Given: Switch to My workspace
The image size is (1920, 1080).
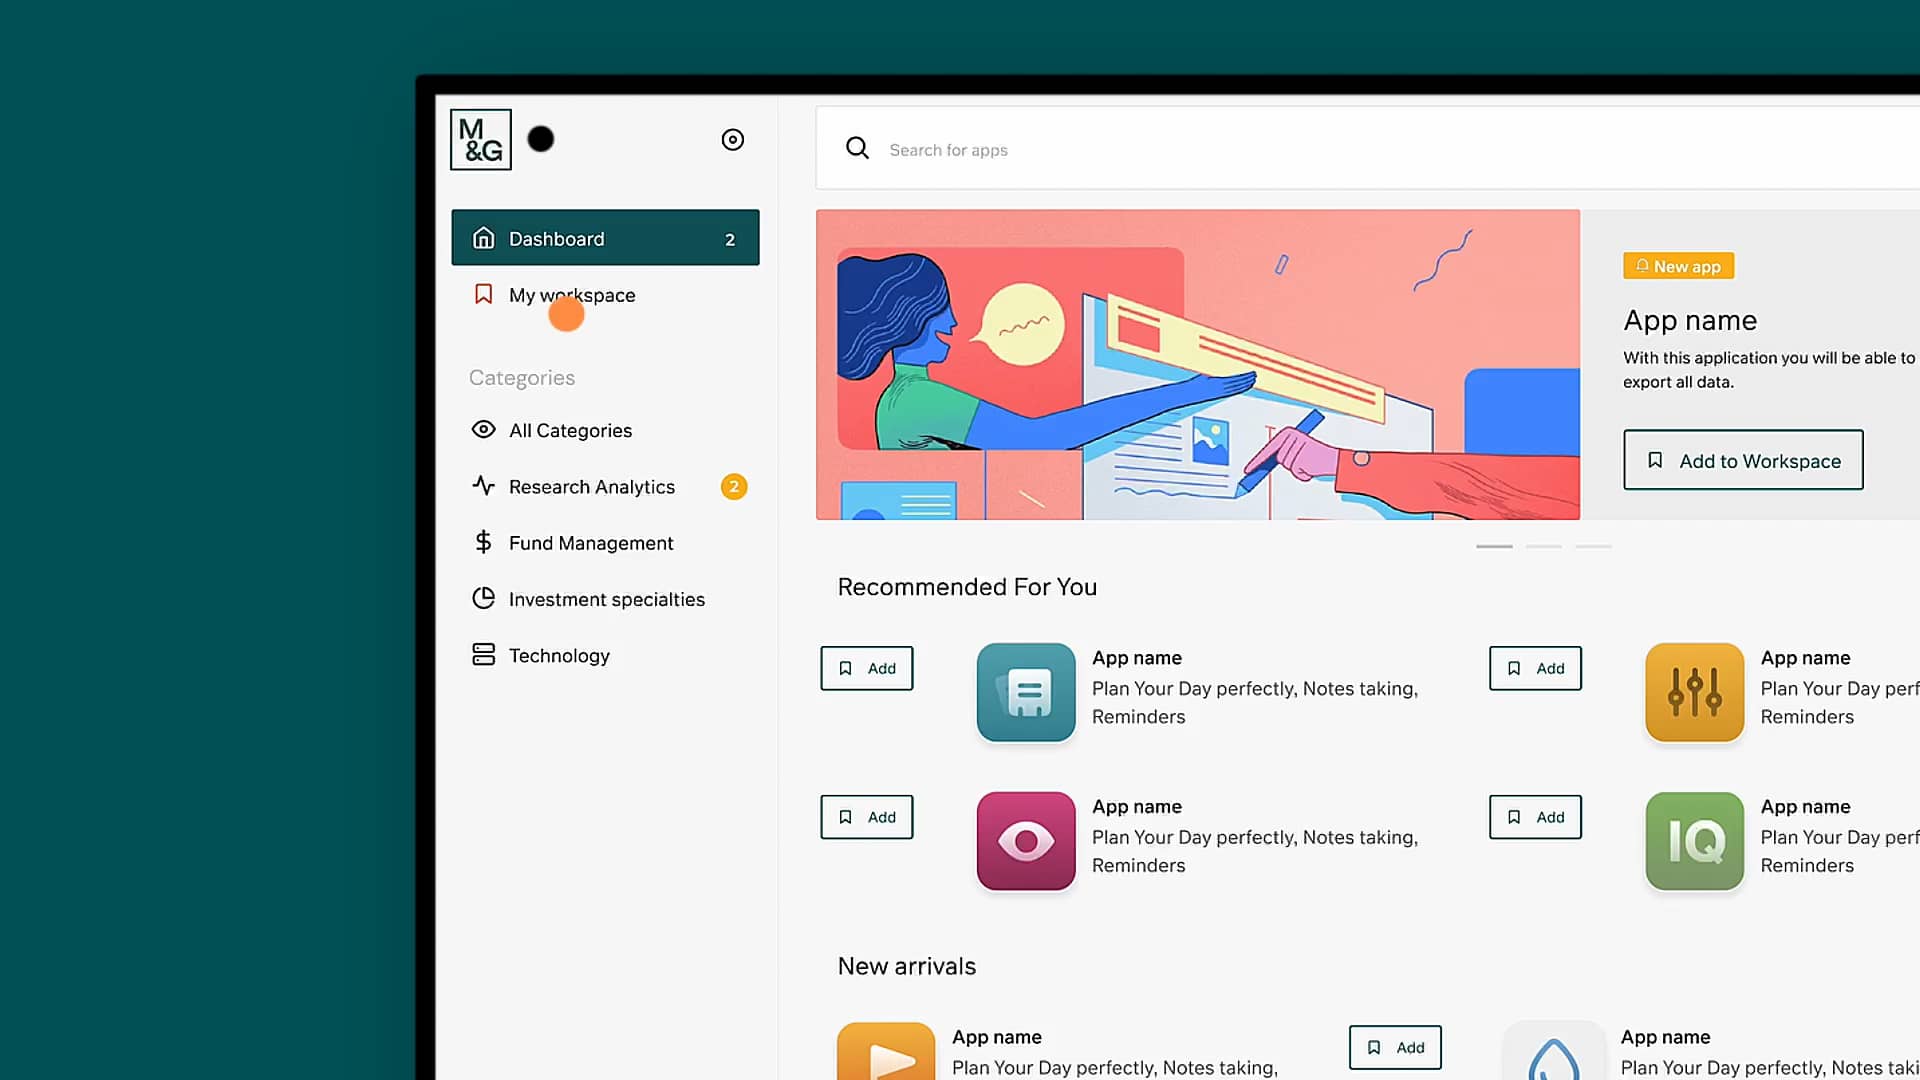Looking at the screenshot, I should click(572, 295).
